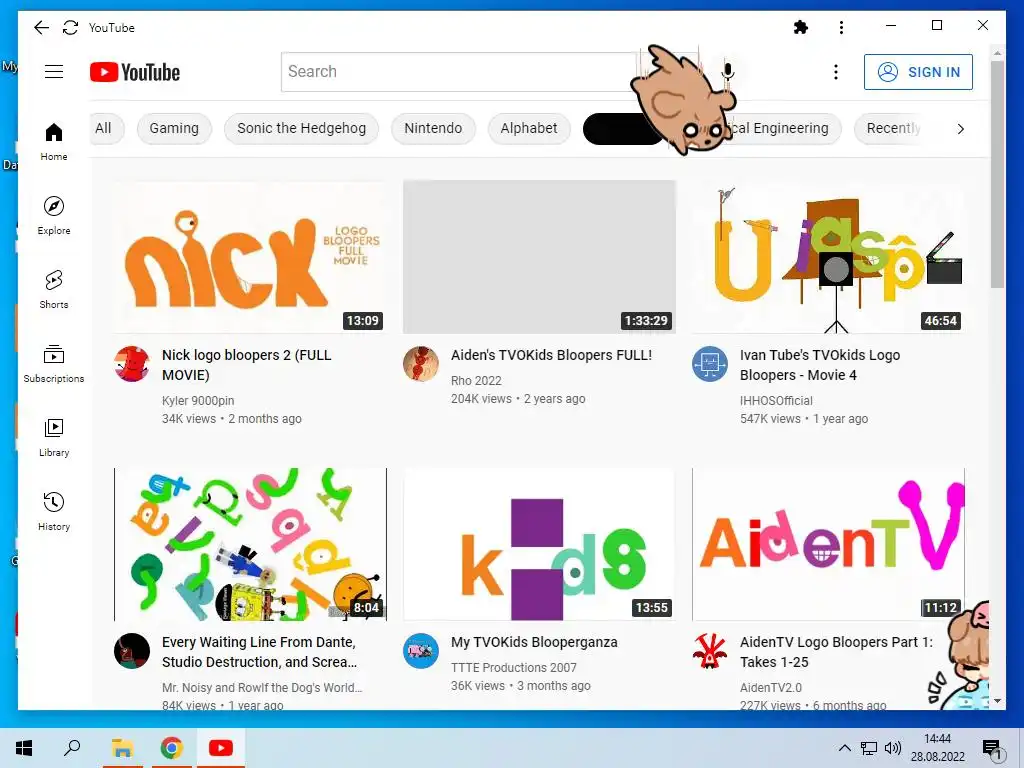Screen dimensions: 1024x768
Task: Open Ivan Tube's TVOkids Logo Bloopers title
Action: [820, 365]
